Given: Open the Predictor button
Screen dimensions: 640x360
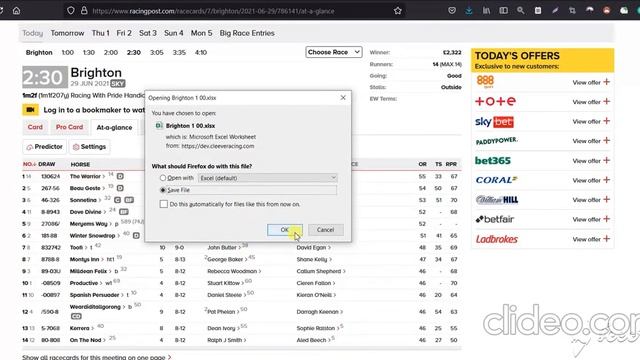Looking at the screenshot, I should (44, 147).
